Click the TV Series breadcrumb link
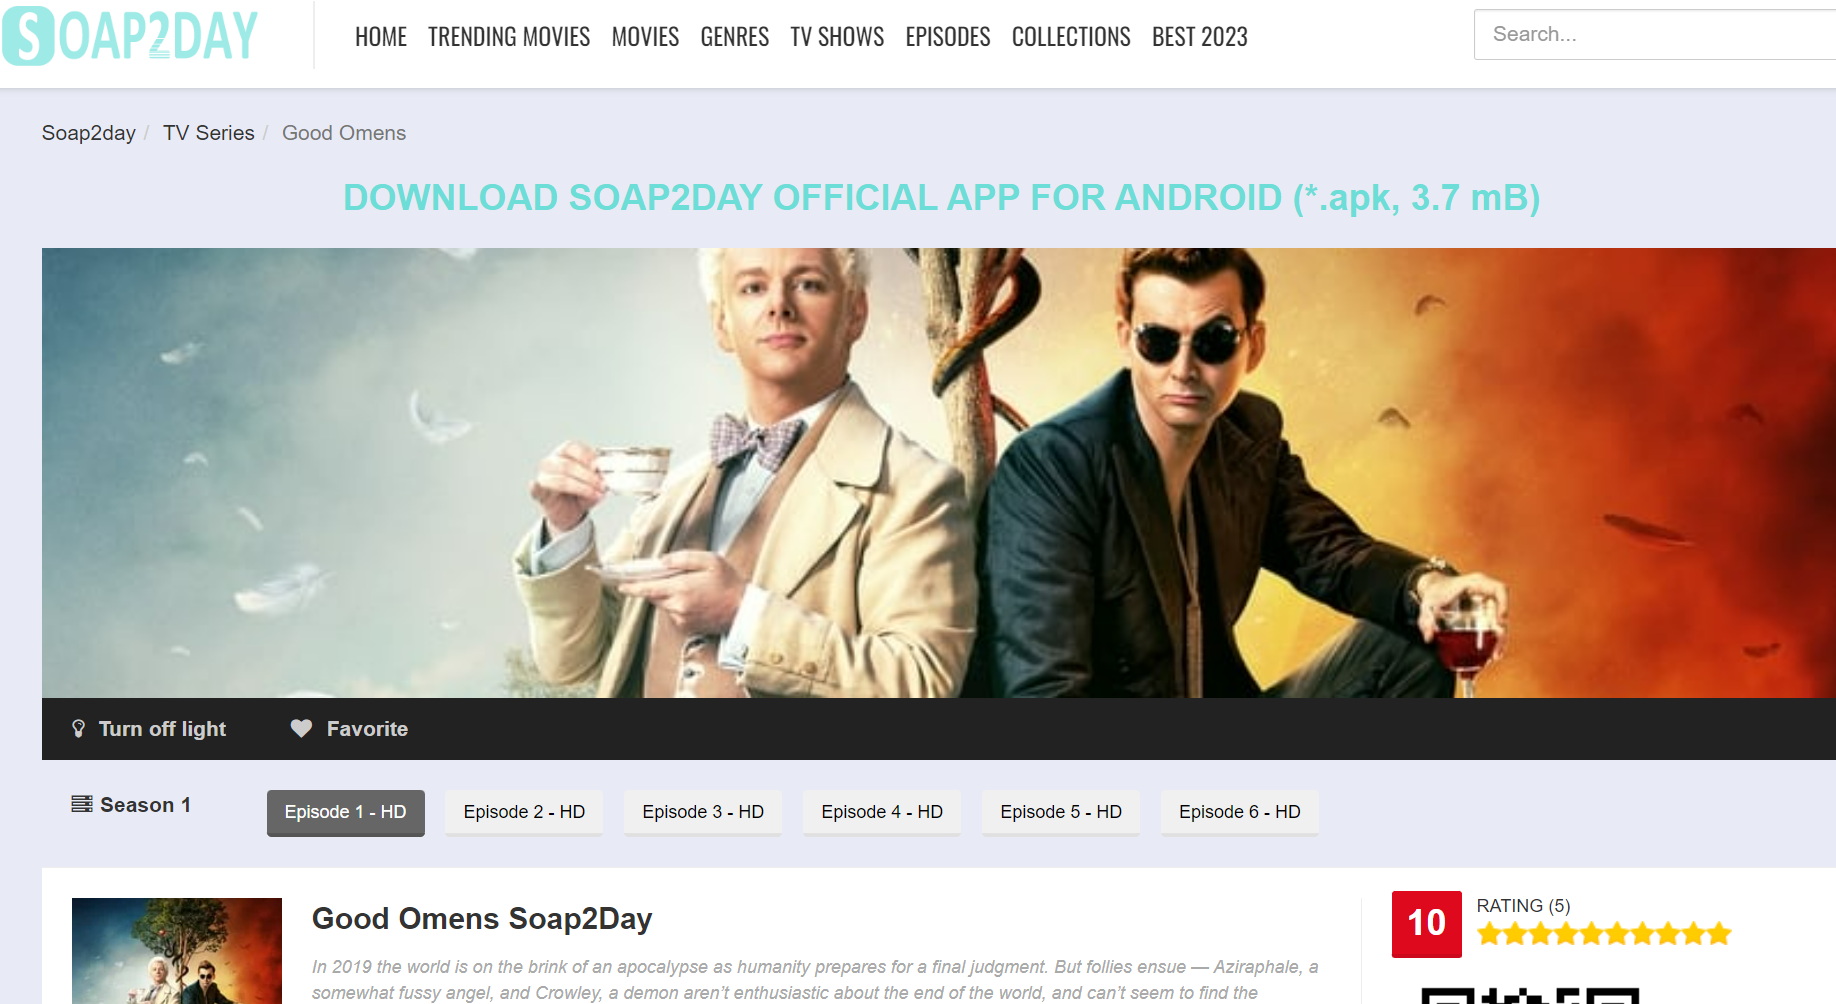Screen dimensions: 1836x1004 click(x=209, y=133)
